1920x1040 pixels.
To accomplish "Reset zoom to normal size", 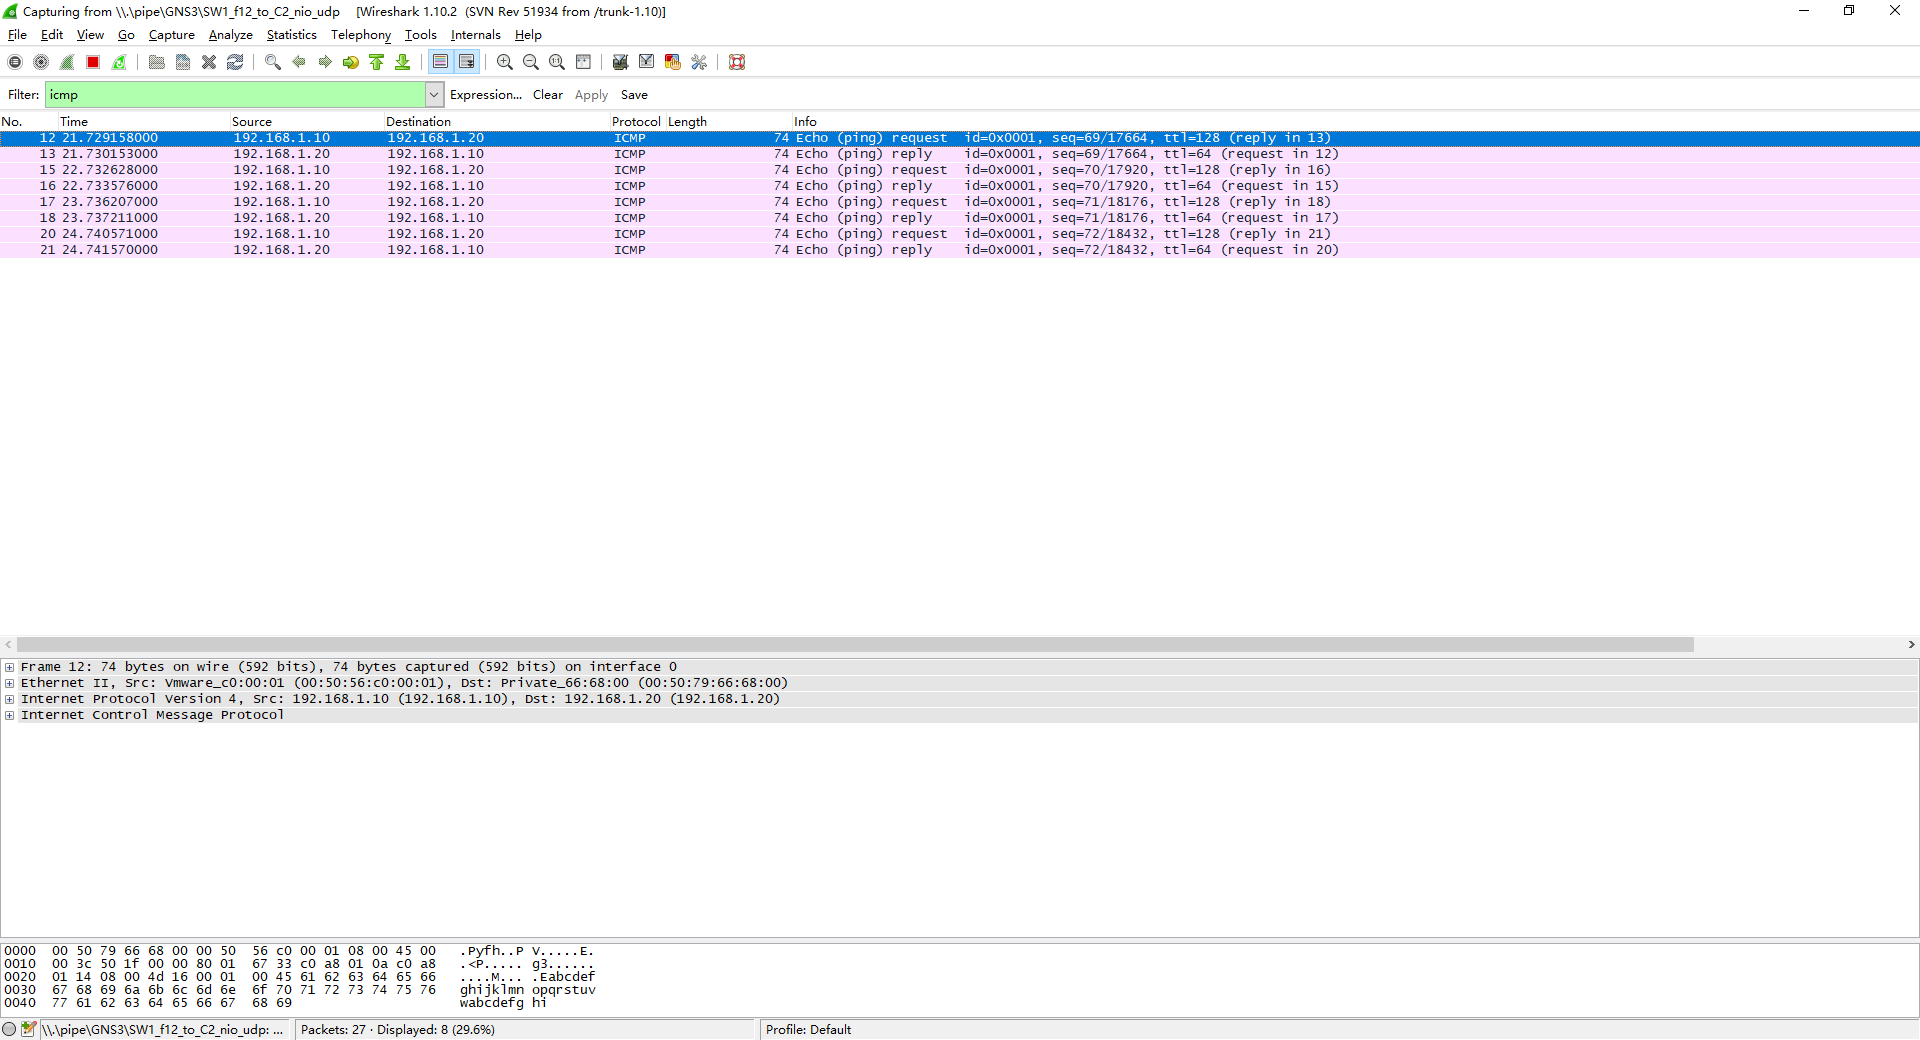I will (557, 62).
